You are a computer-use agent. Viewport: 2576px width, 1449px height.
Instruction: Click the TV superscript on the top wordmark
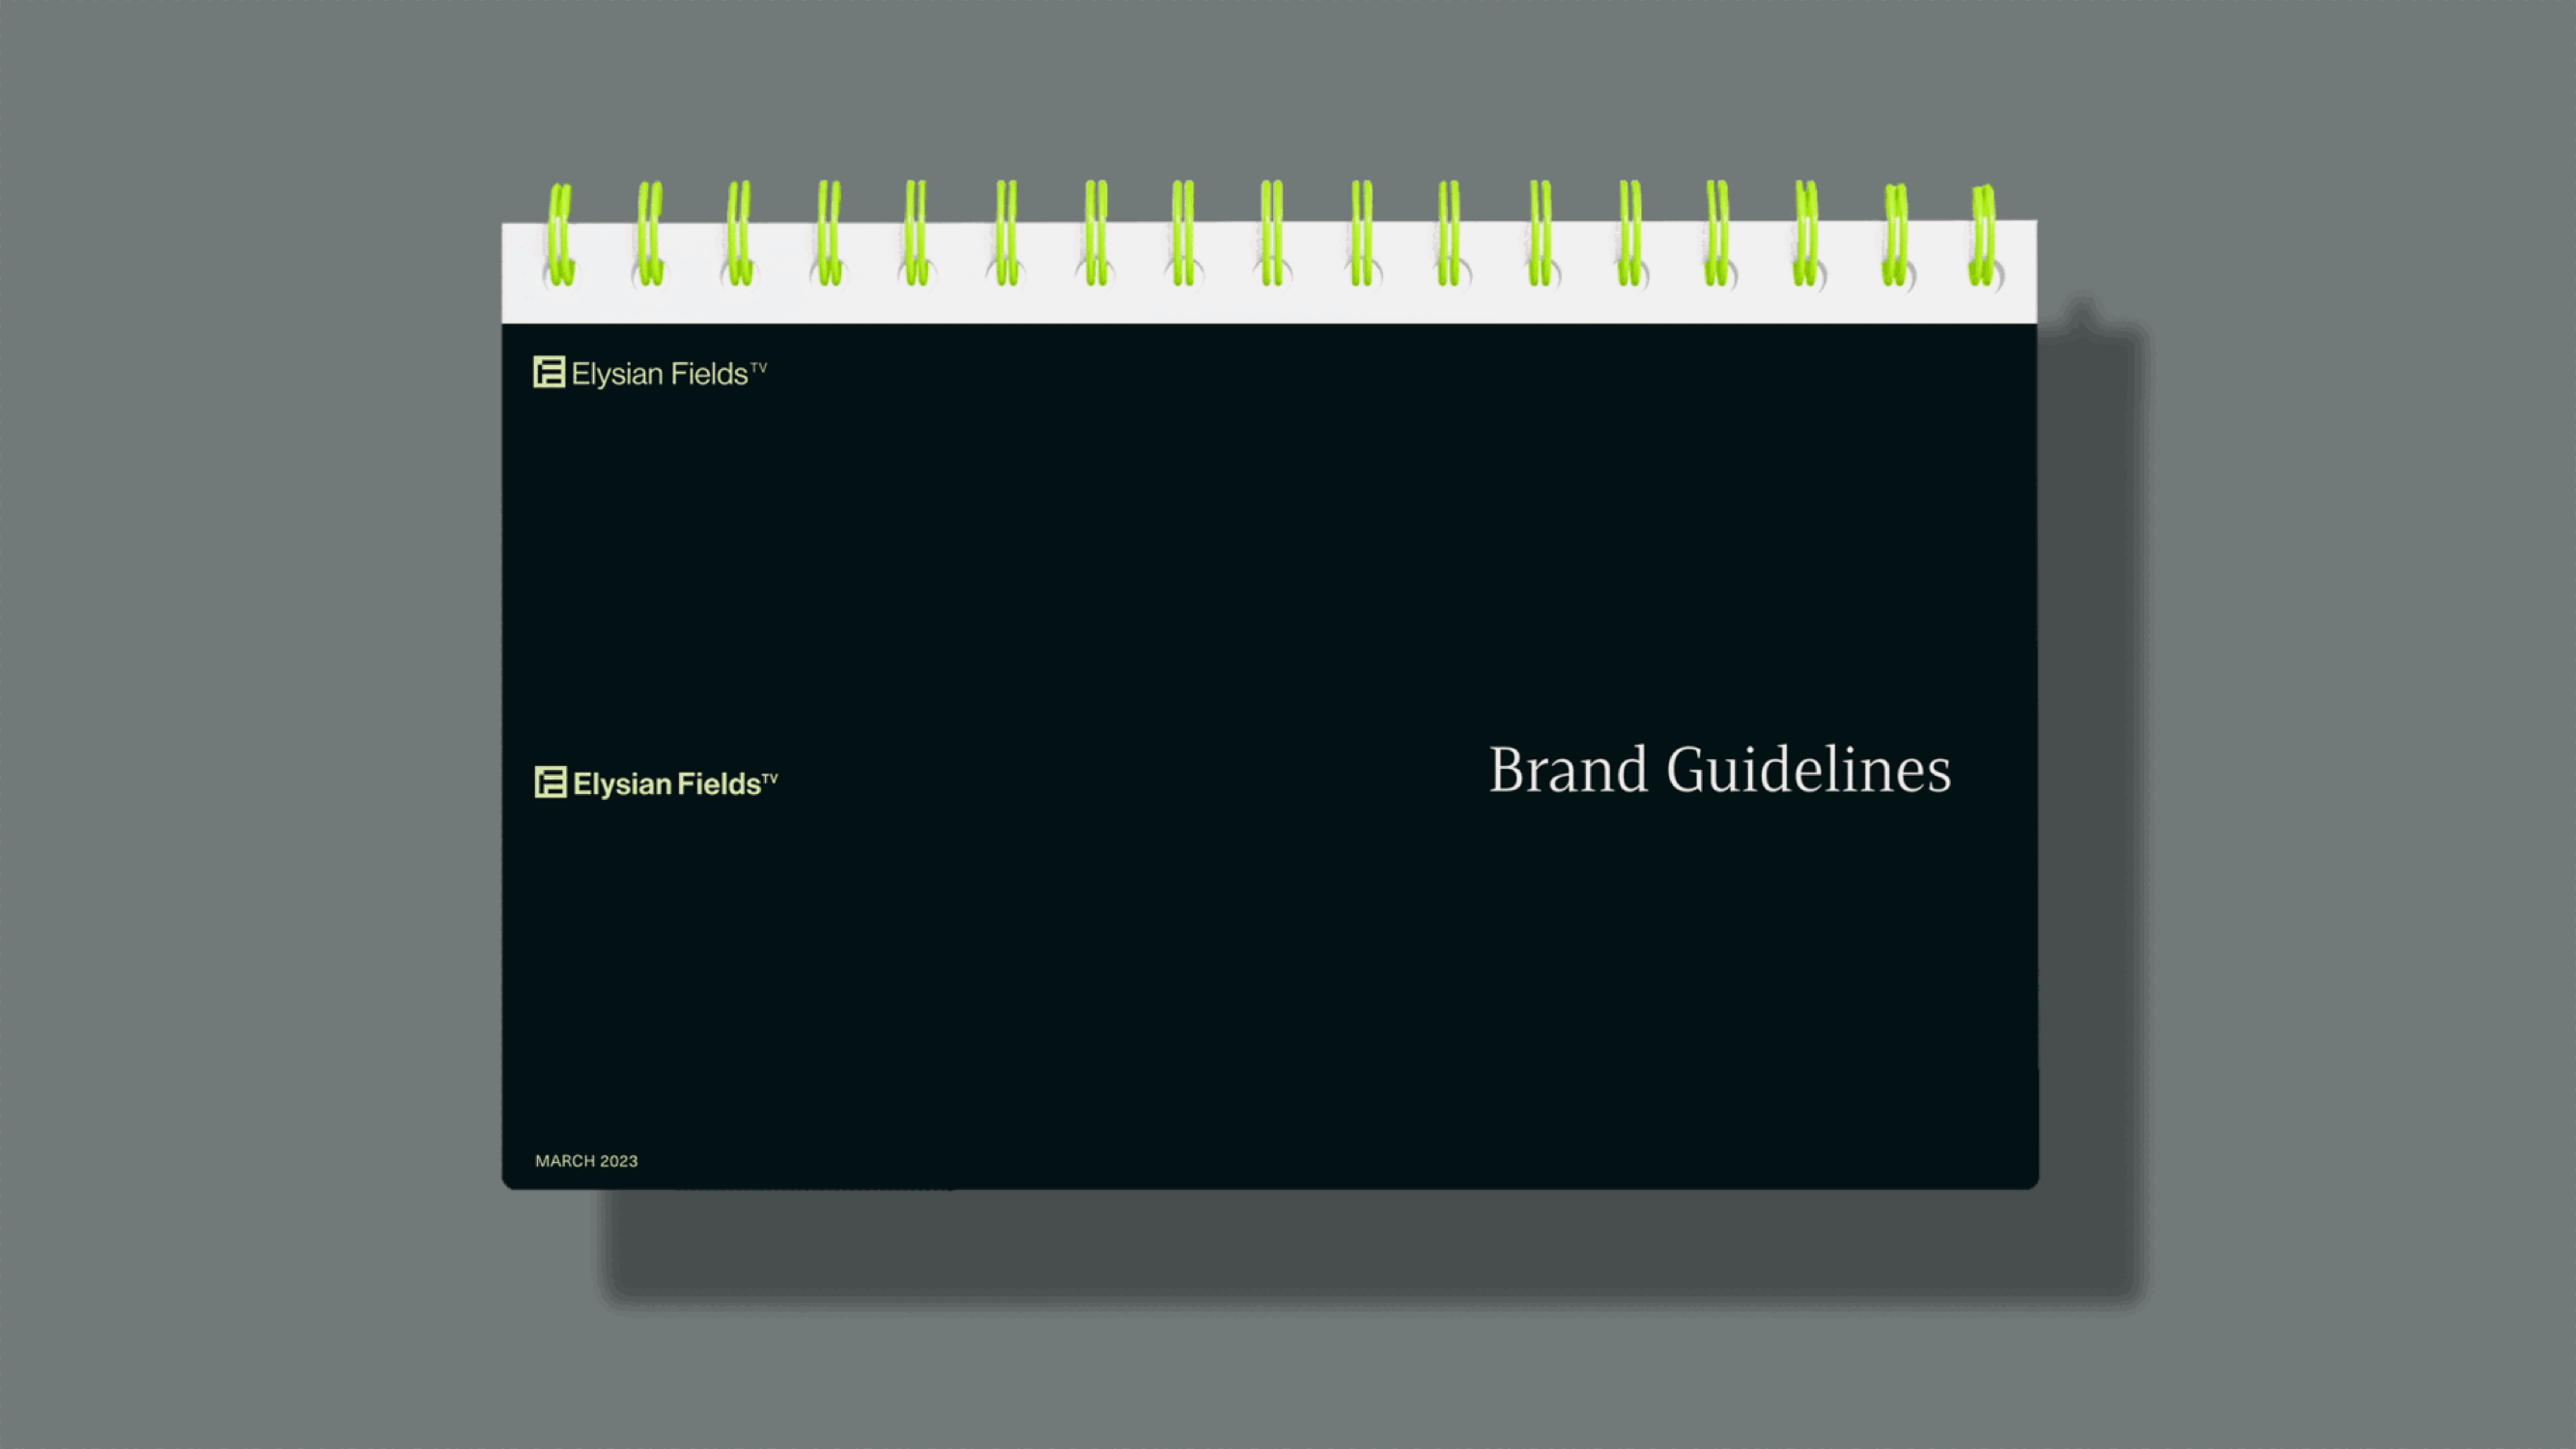pos(759,368)
